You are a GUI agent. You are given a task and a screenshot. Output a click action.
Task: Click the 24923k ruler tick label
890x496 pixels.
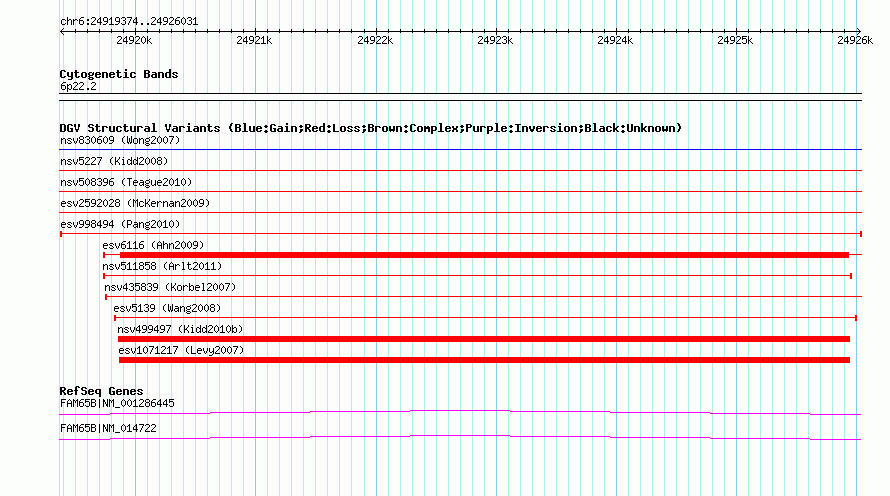[495, 40]
